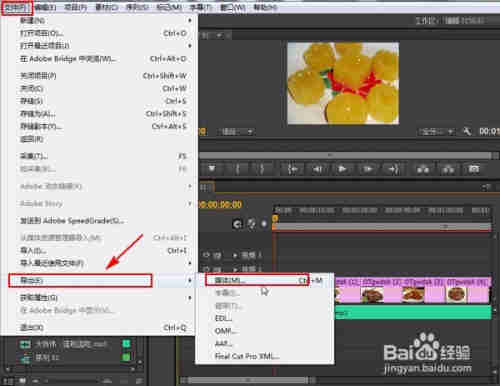Select EDL in the Export submenu

223,318
